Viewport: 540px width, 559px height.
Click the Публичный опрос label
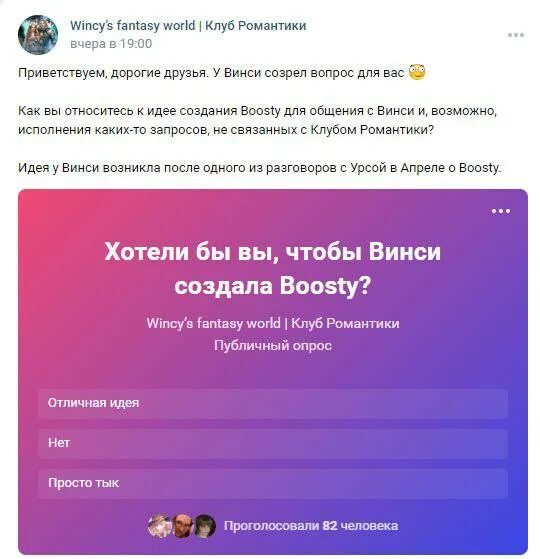click(273, 345)
